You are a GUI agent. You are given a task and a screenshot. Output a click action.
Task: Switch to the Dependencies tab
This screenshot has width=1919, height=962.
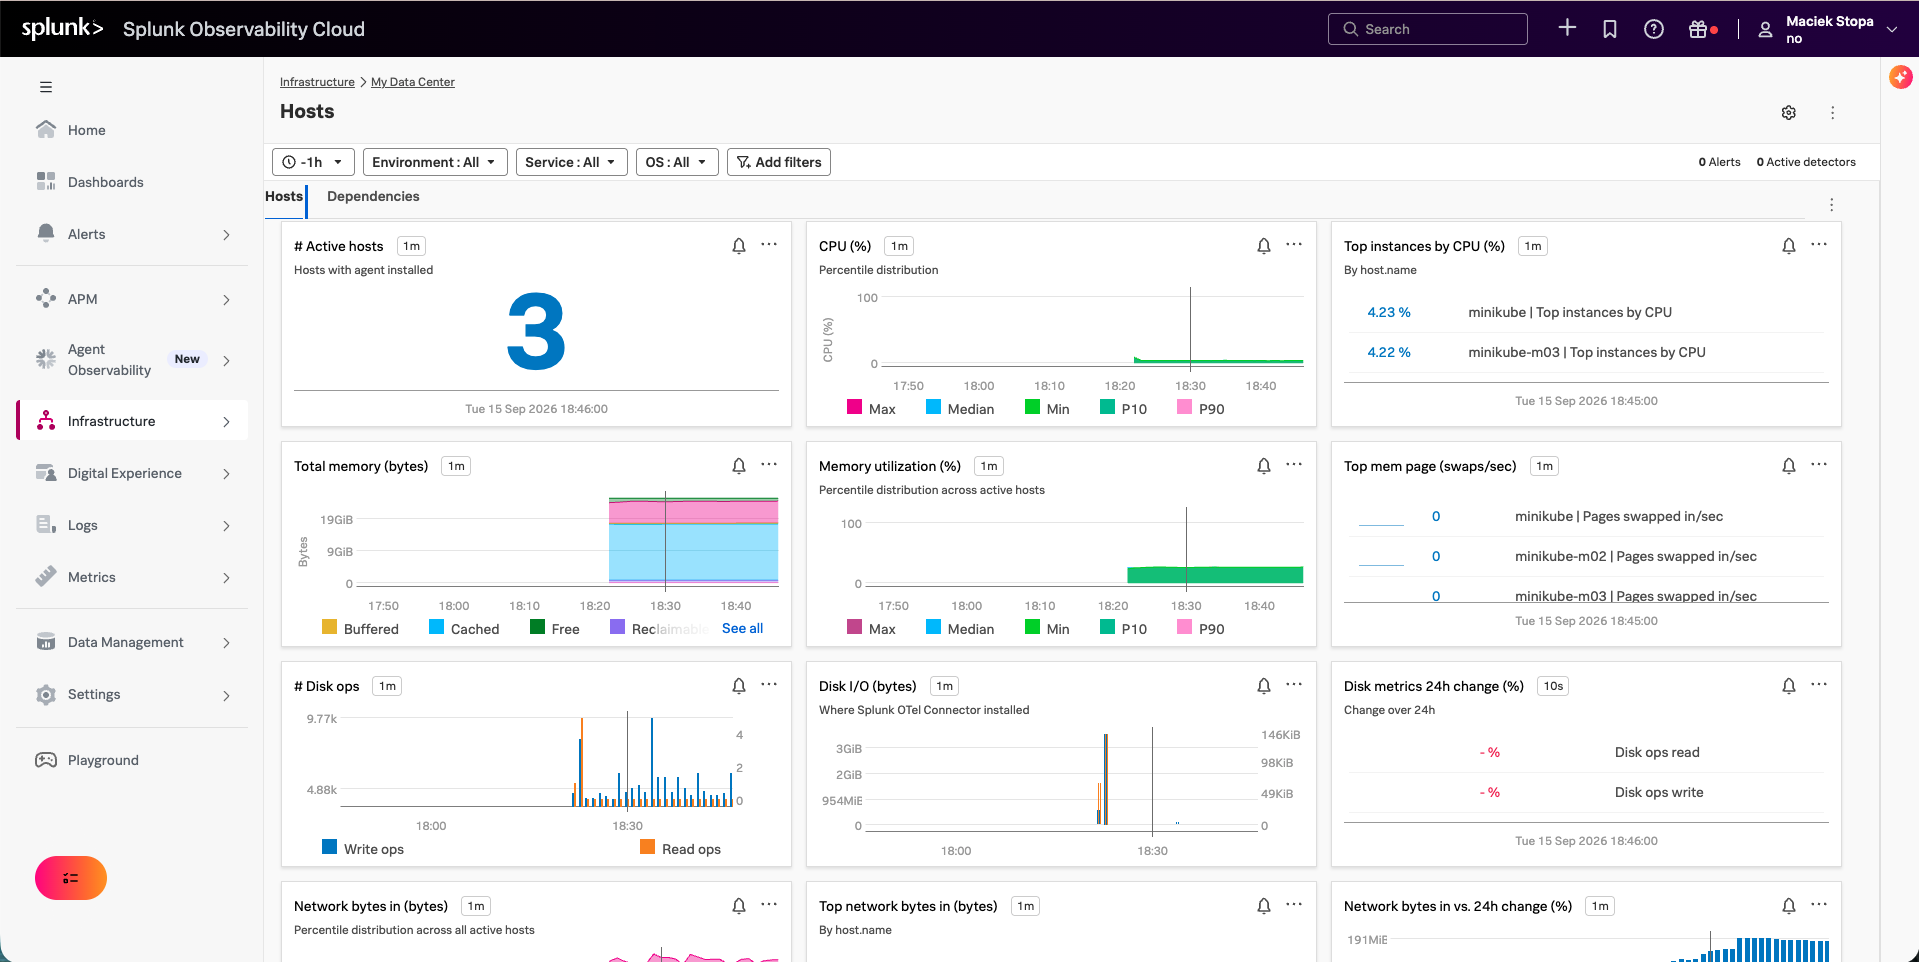tap(373, 196)
